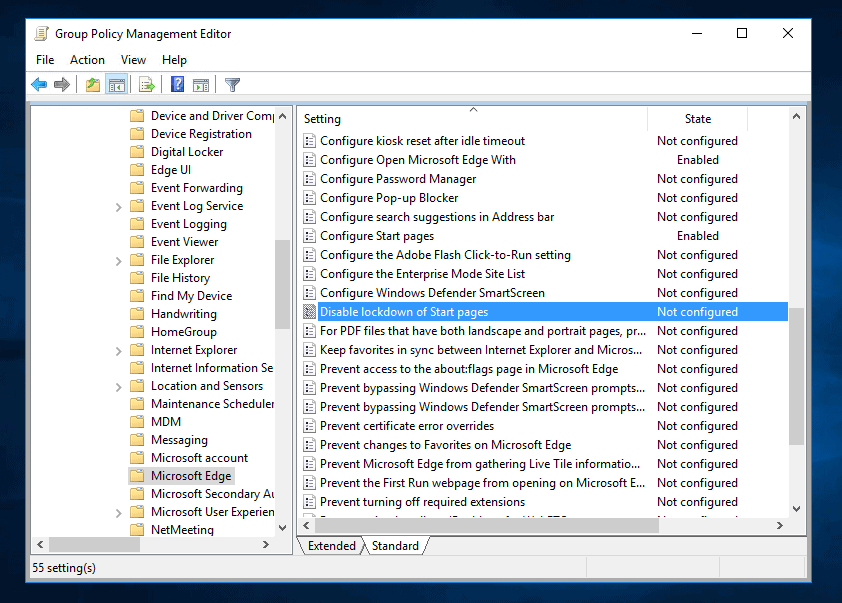Viewport: 842px width, 603px height.
Task: Select the Find My Device folder
Action: point(191,296)
